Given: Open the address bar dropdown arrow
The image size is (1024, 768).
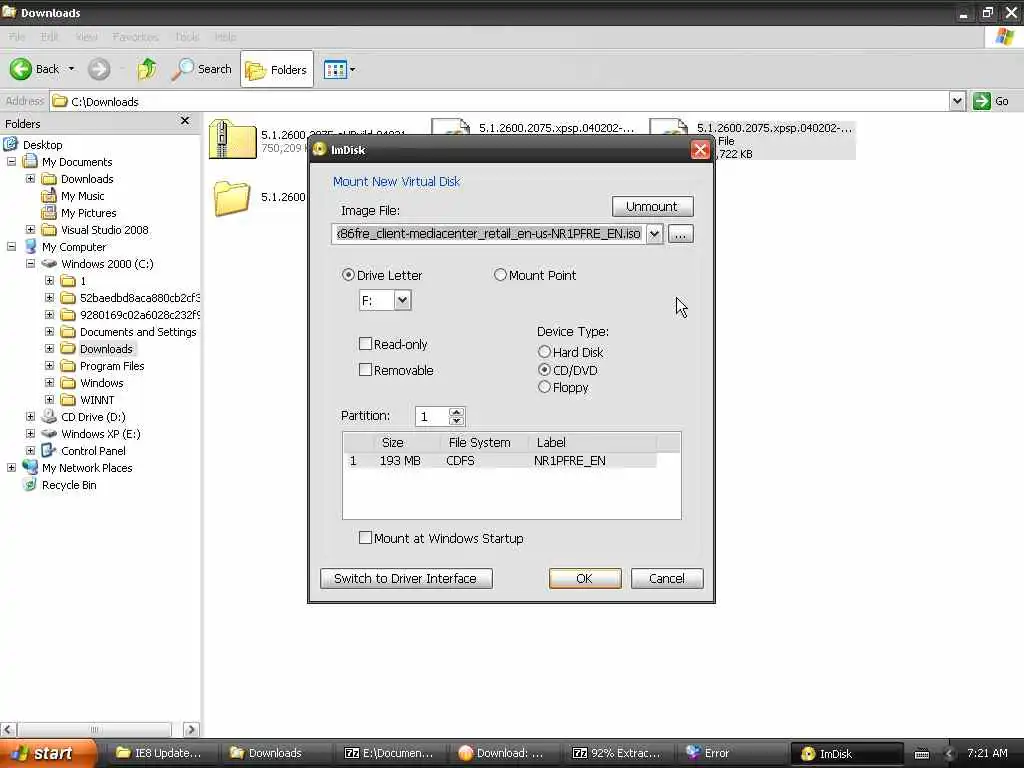Looking at the screenshot, I should pos(957,101).
